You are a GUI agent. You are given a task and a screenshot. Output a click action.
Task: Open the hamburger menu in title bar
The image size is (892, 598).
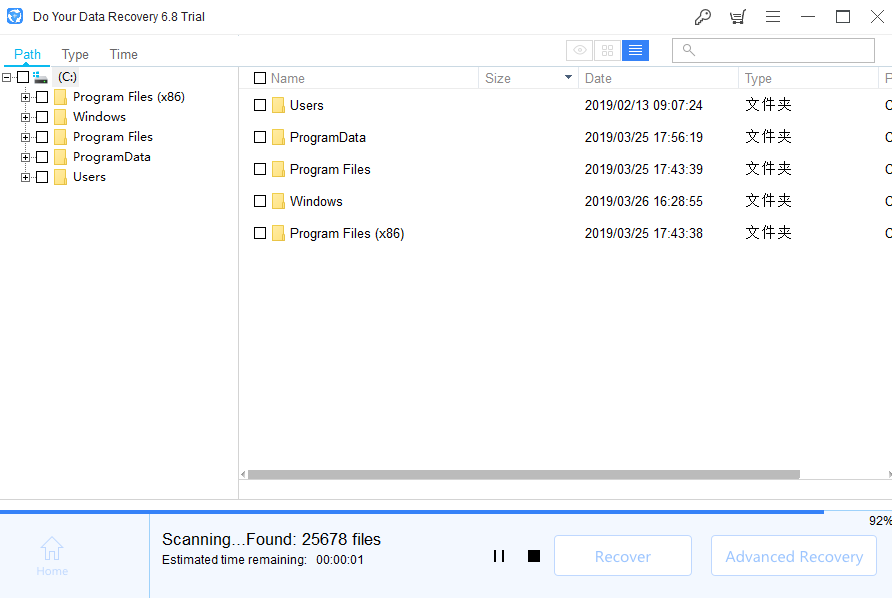pyautogui.click(x=773, y=17)
